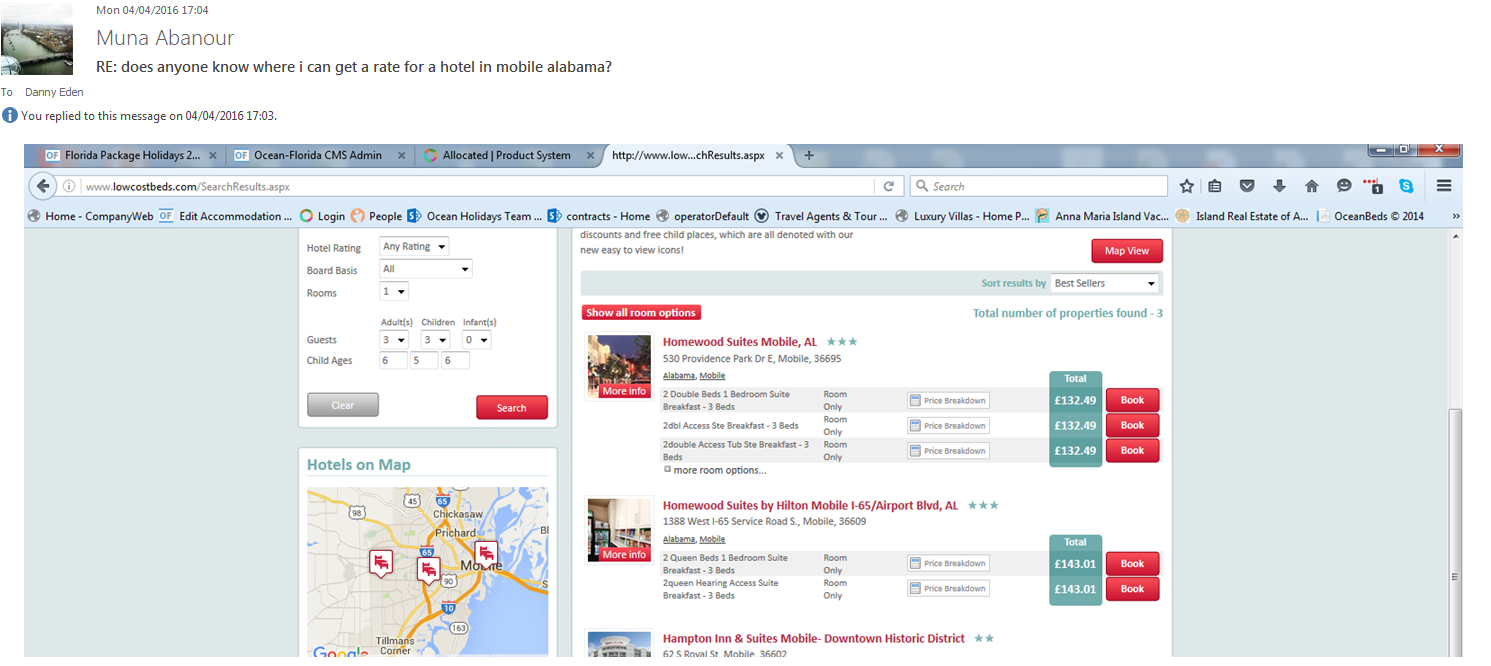This screenshot has height=666, width=1491.
Task: Reload the page with the refresh icon
Action: pos(887,186)
